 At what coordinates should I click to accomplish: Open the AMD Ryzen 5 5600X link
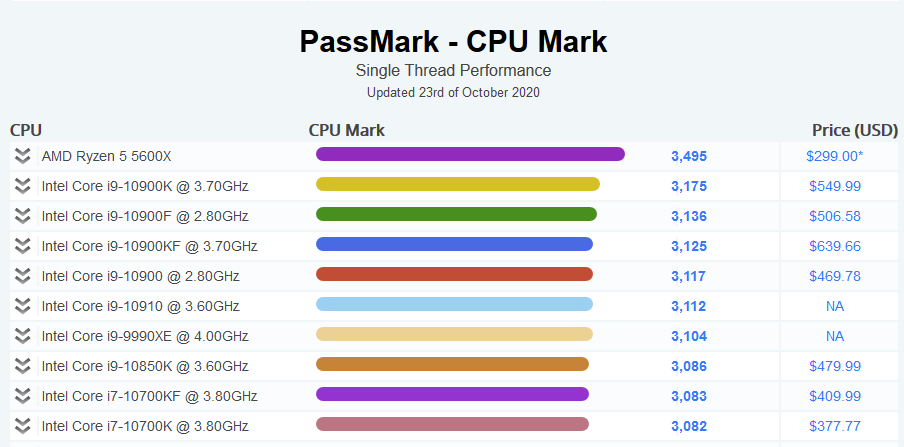(x=106, y=156)
